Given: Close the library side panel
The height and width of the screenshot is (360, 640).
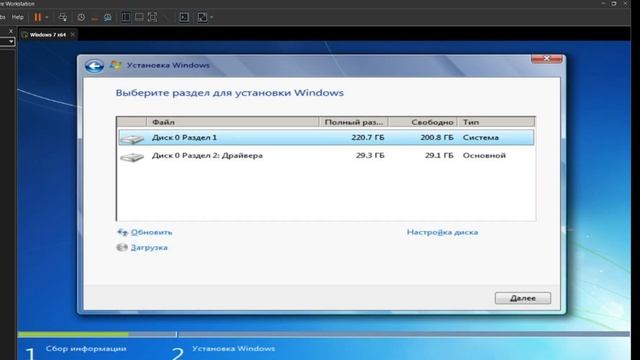Looking at the screenshot, I should (11, 31).
